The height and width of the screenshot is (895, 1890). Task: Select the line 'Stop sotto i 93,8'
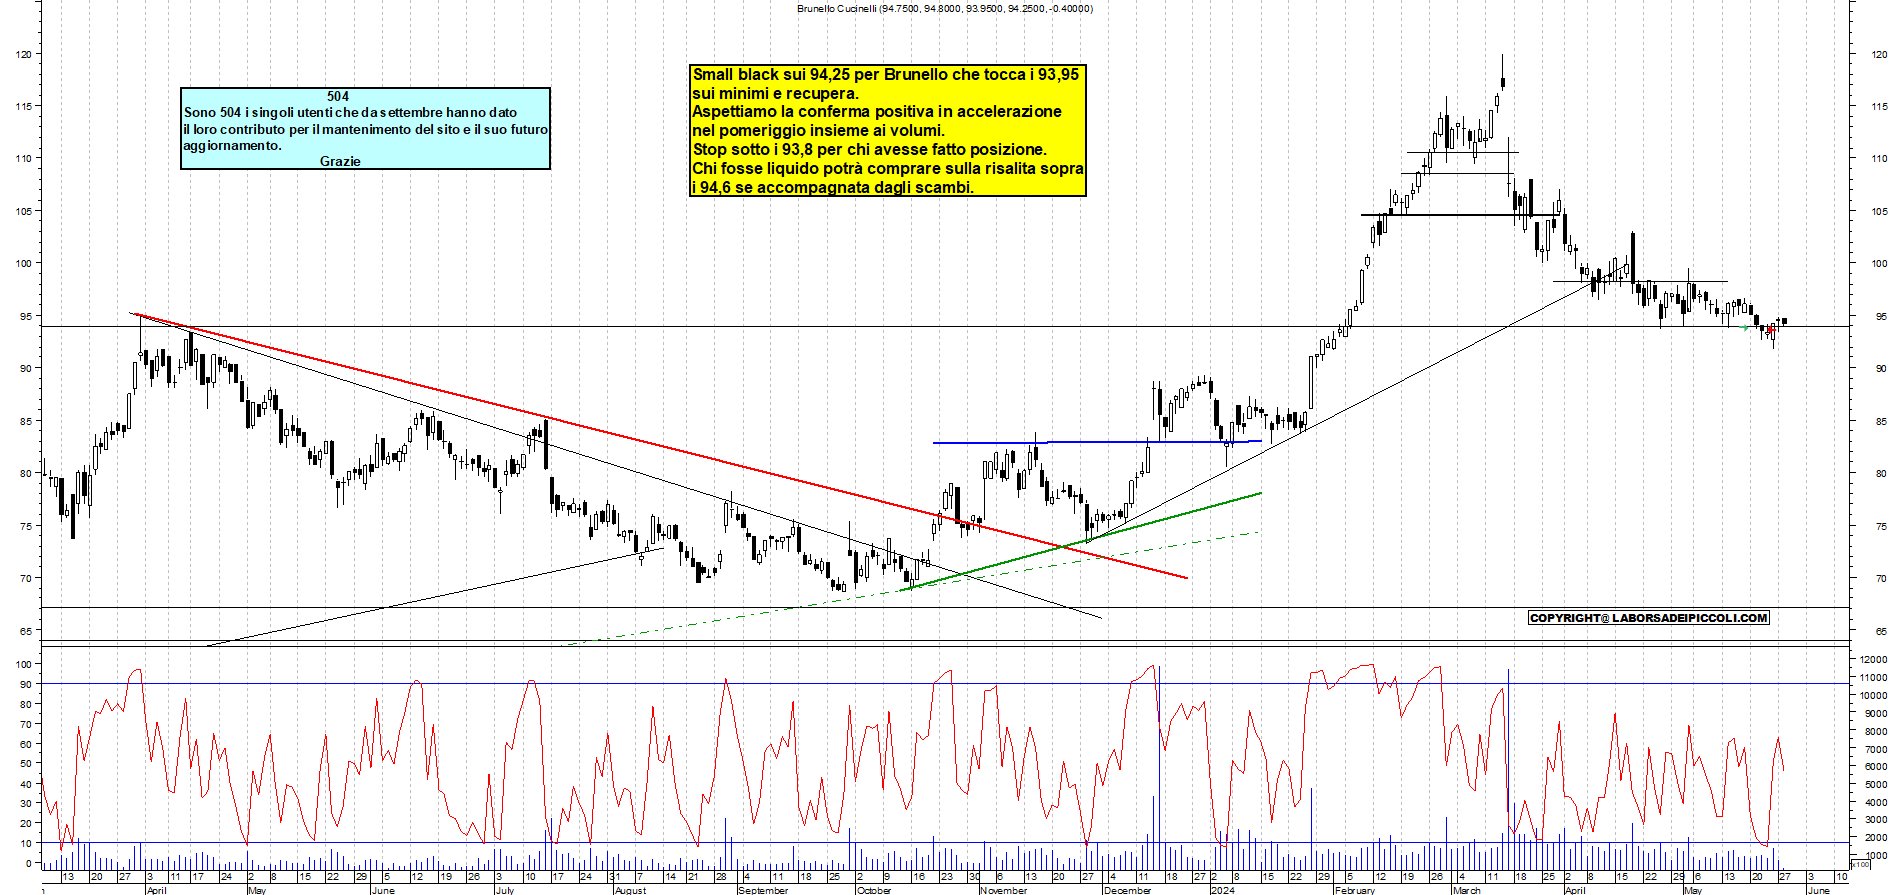click(x=870, y=149)
